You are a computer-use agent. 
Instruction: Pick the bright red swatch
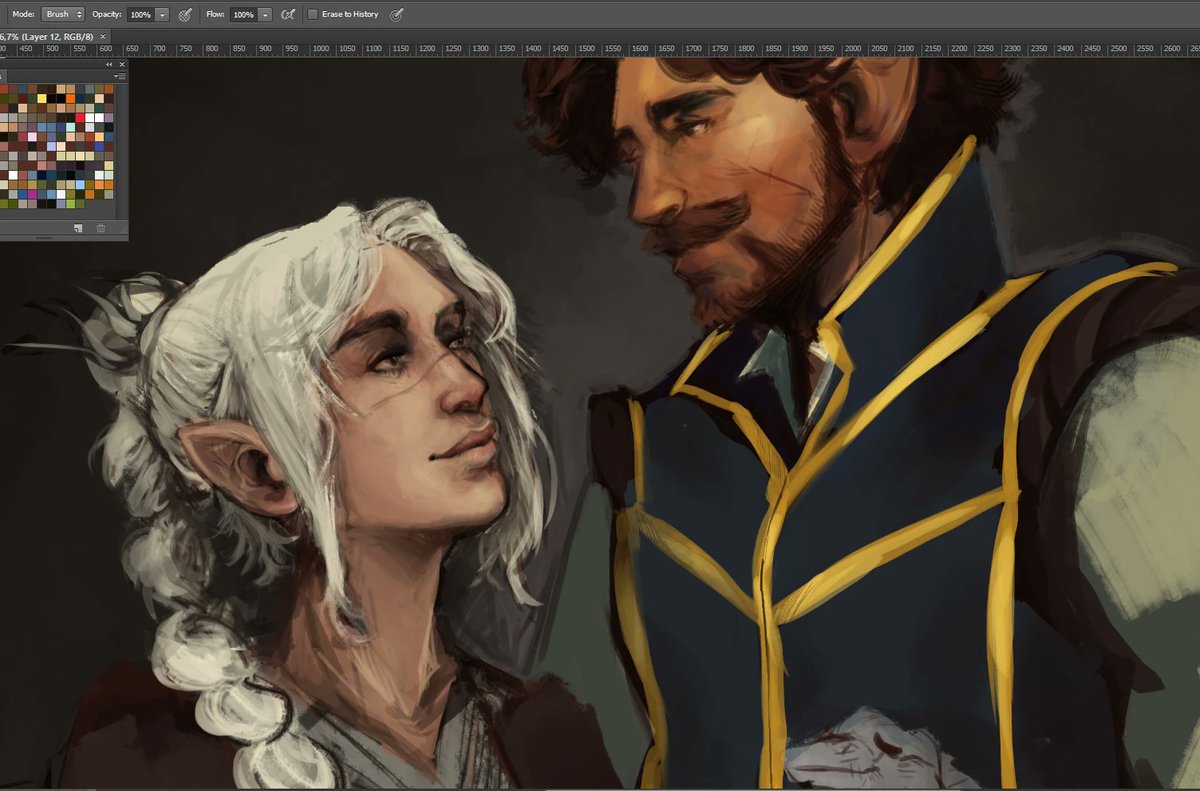point(80,118)
